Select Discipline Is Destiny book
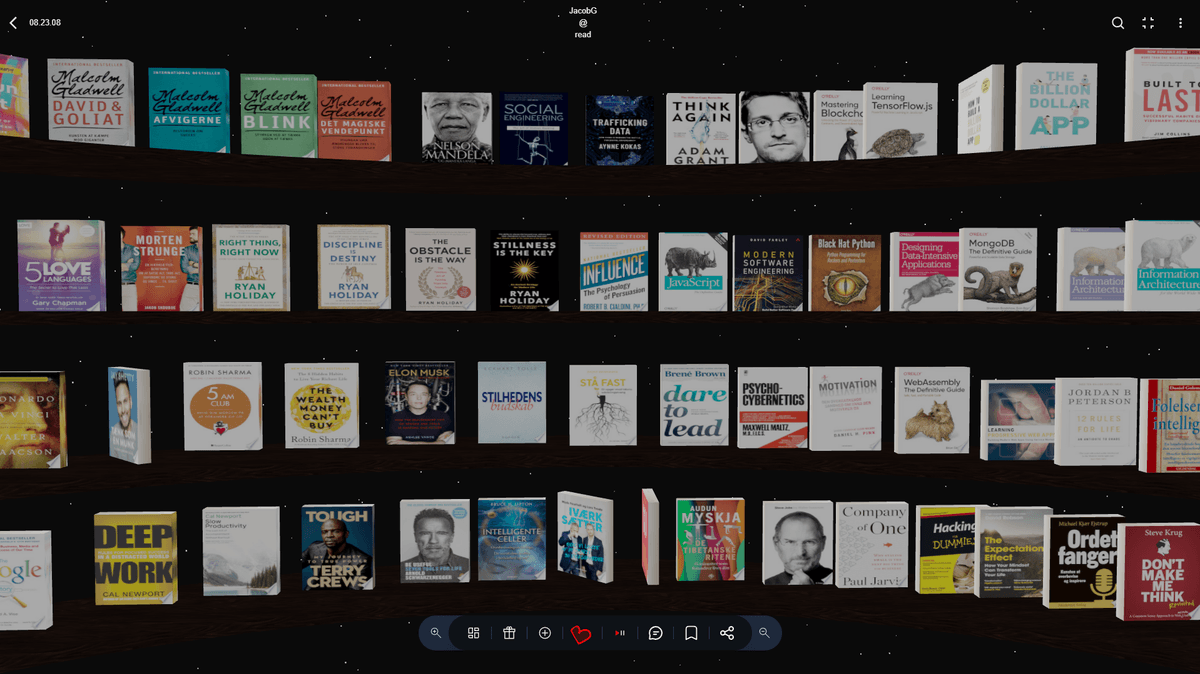This screenshot has height=674, width=1200. coord(354,267)
